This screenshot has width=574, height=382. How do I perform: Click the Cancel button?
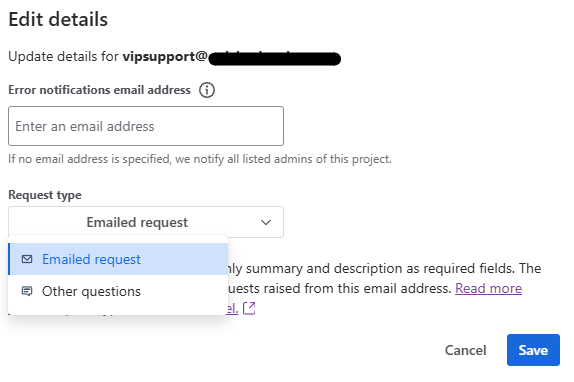(465, 350)
